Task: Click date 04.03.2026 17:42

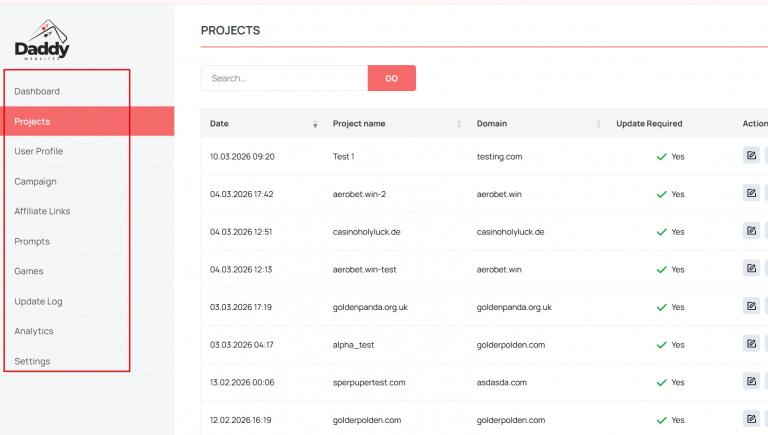Action: click(241, 194)
